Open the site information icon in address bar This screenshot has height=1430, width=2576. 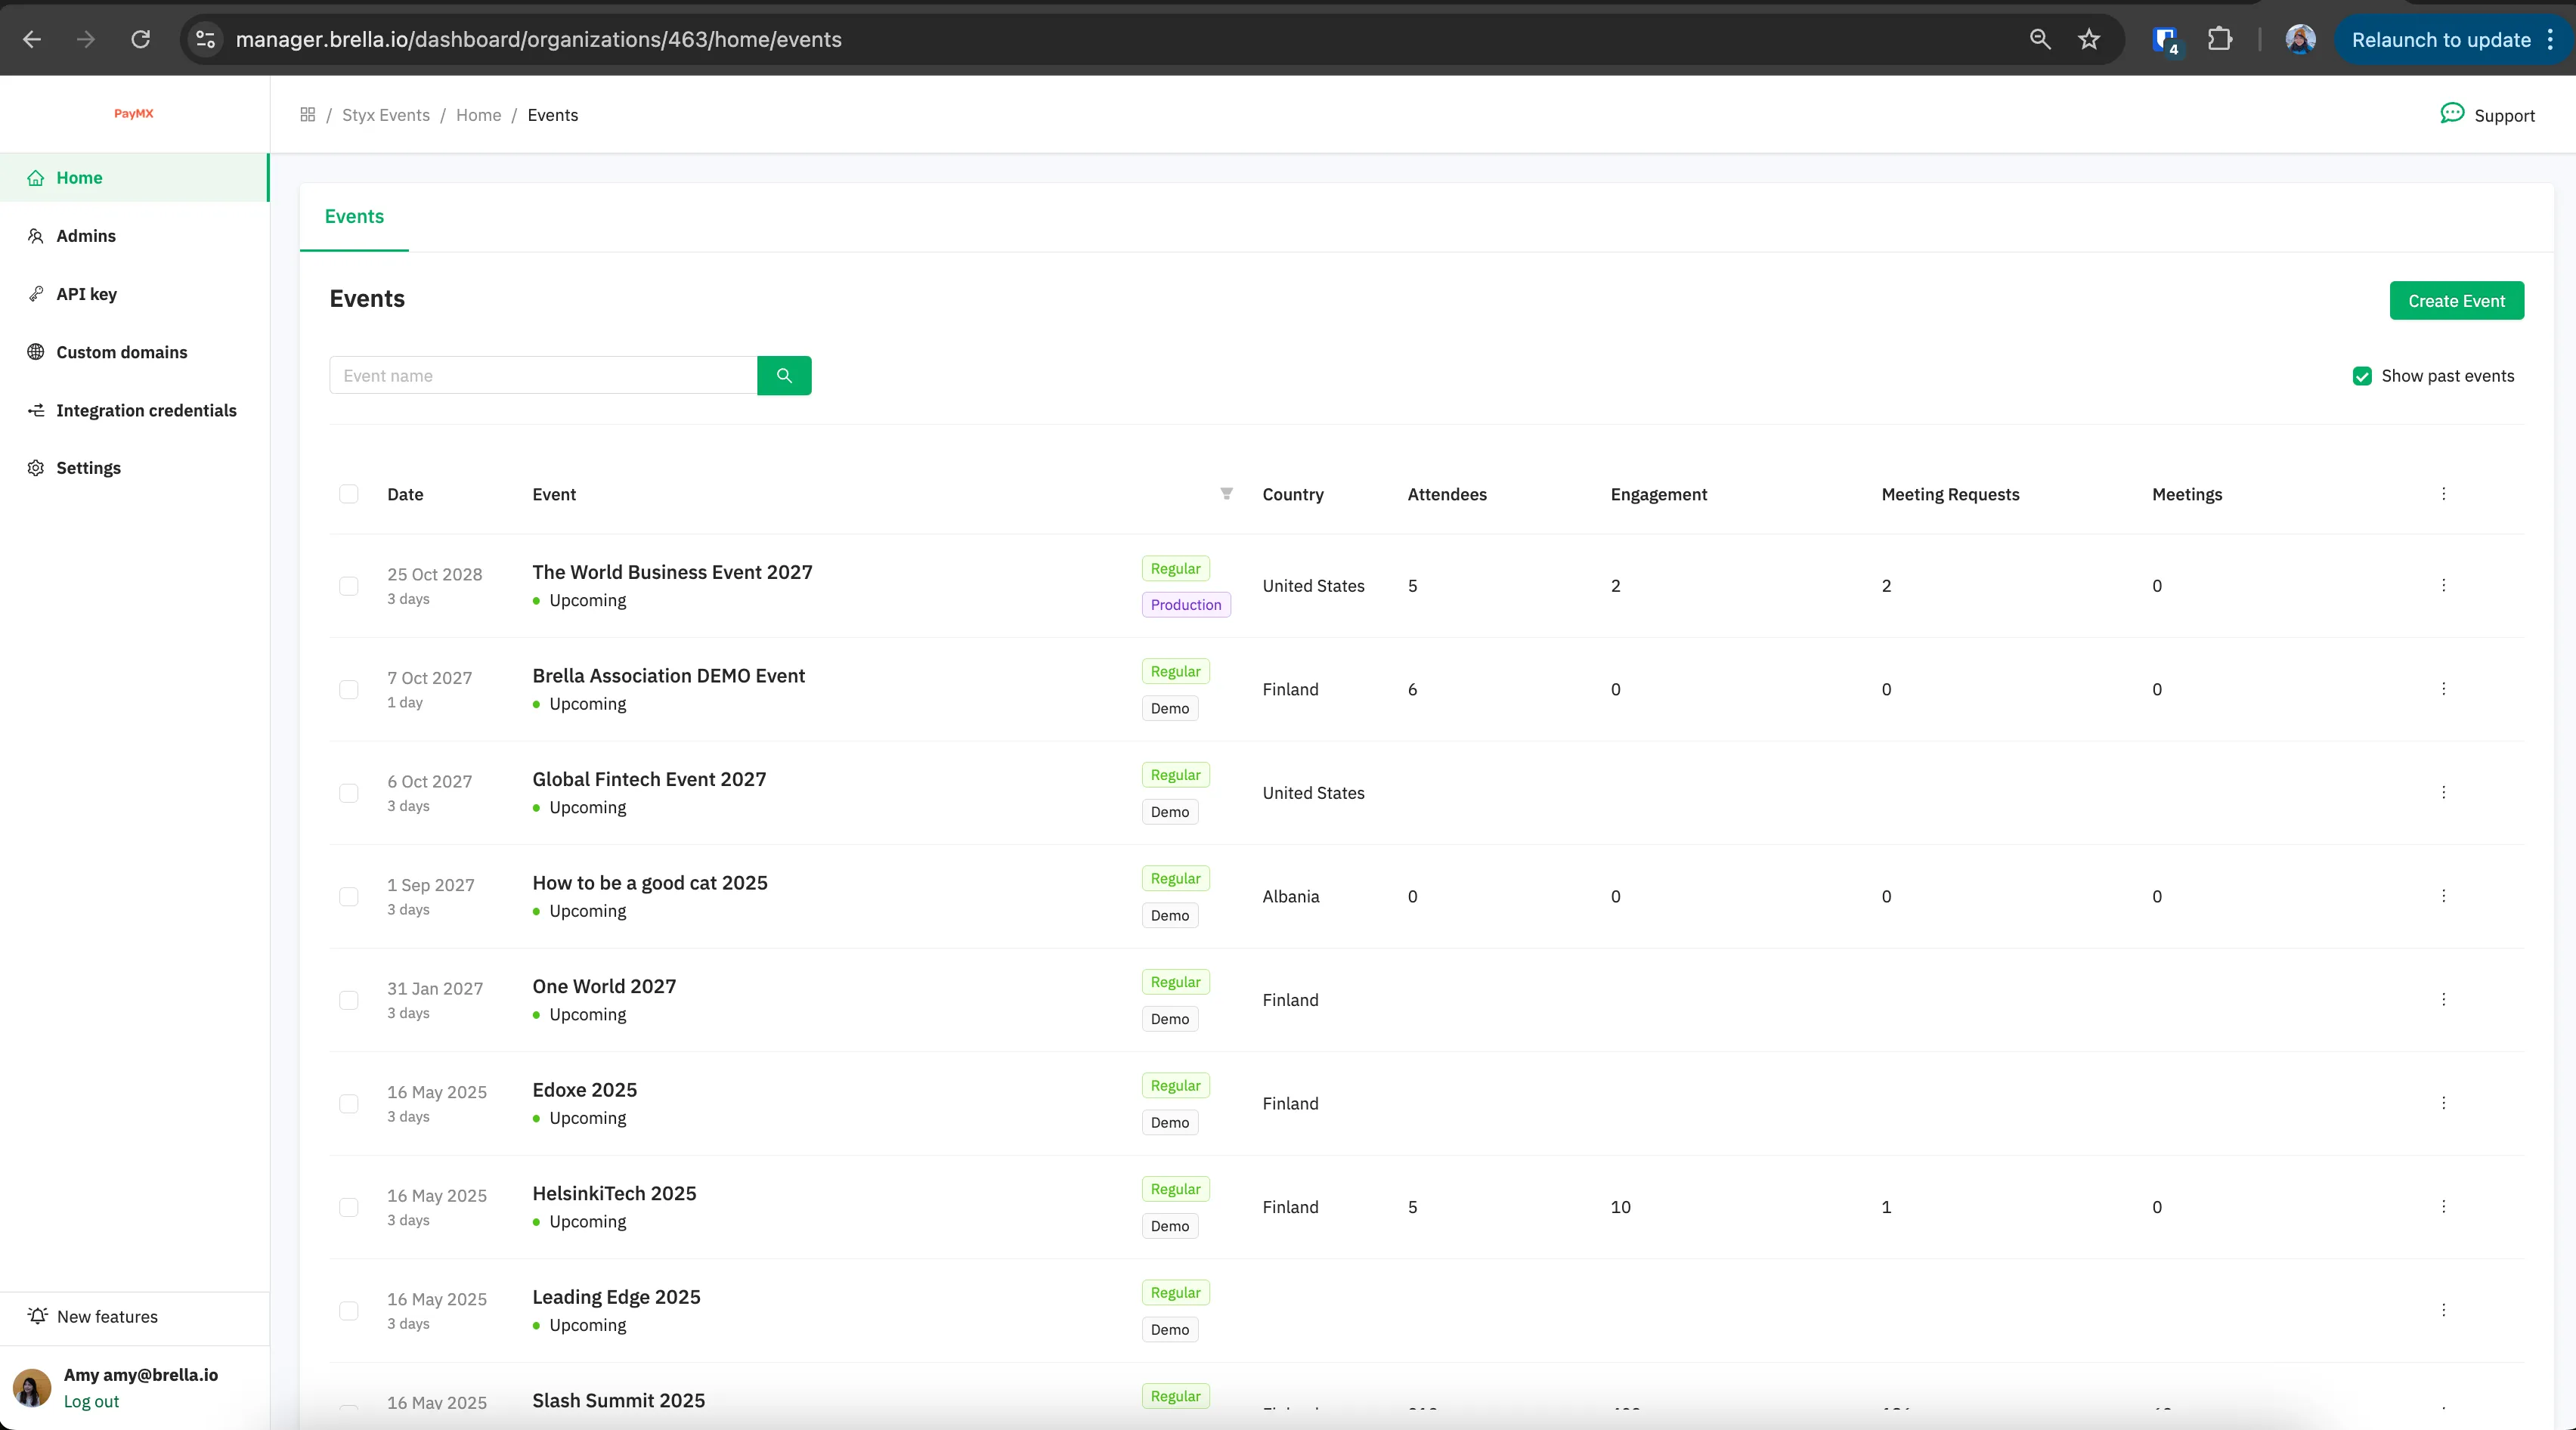click(x=205, y=39)
